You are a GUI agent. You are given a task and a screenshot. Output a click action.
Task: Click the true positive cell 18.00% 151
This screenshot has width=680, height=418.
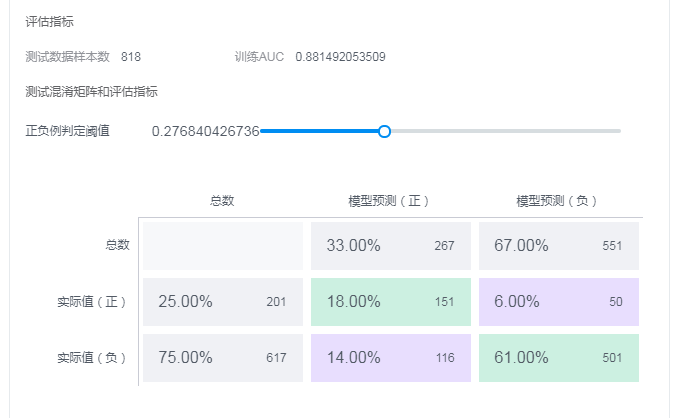click(391, 302)
